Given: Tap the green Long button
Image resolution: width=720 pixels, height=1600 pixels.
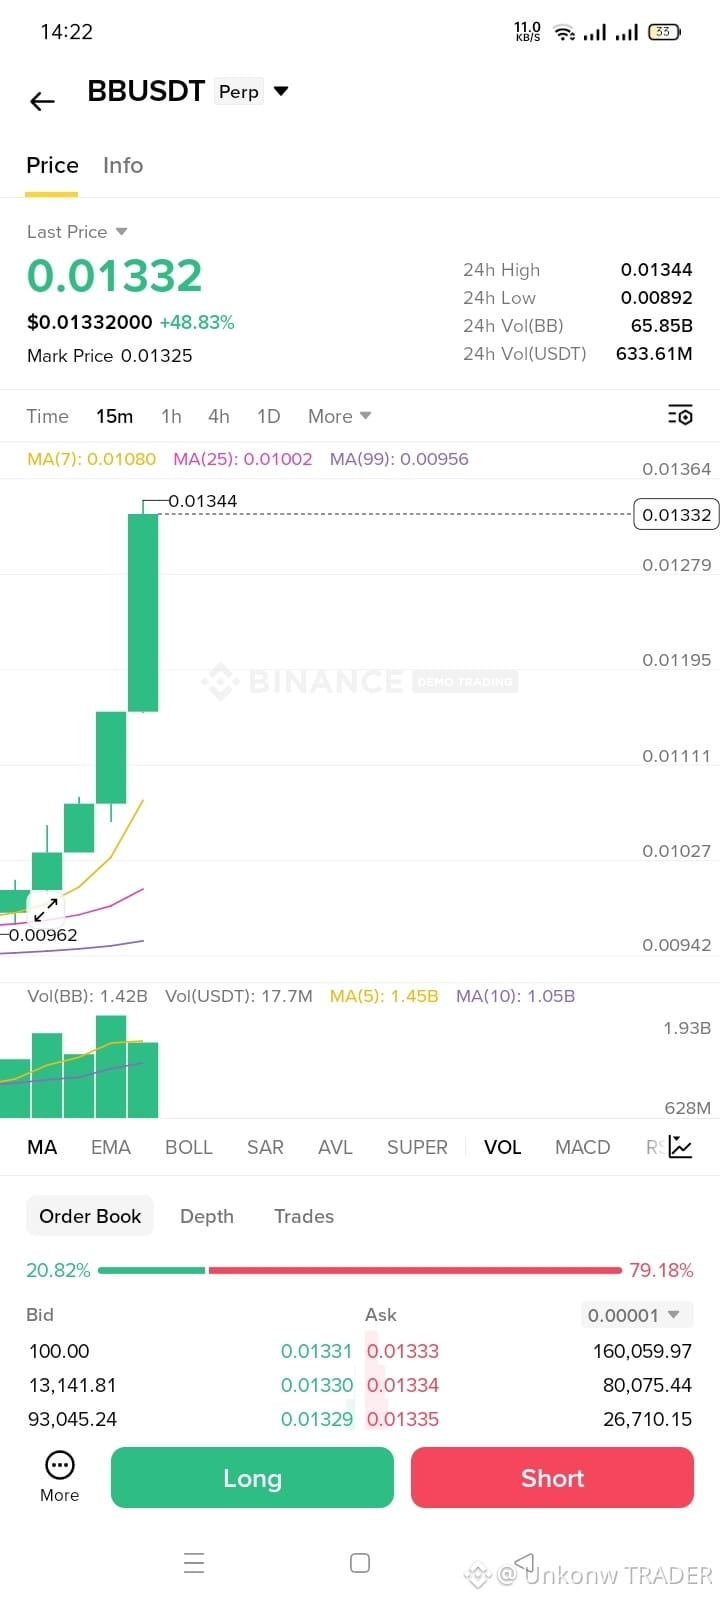Looking at the screenshot, I should click(252, 1477).
